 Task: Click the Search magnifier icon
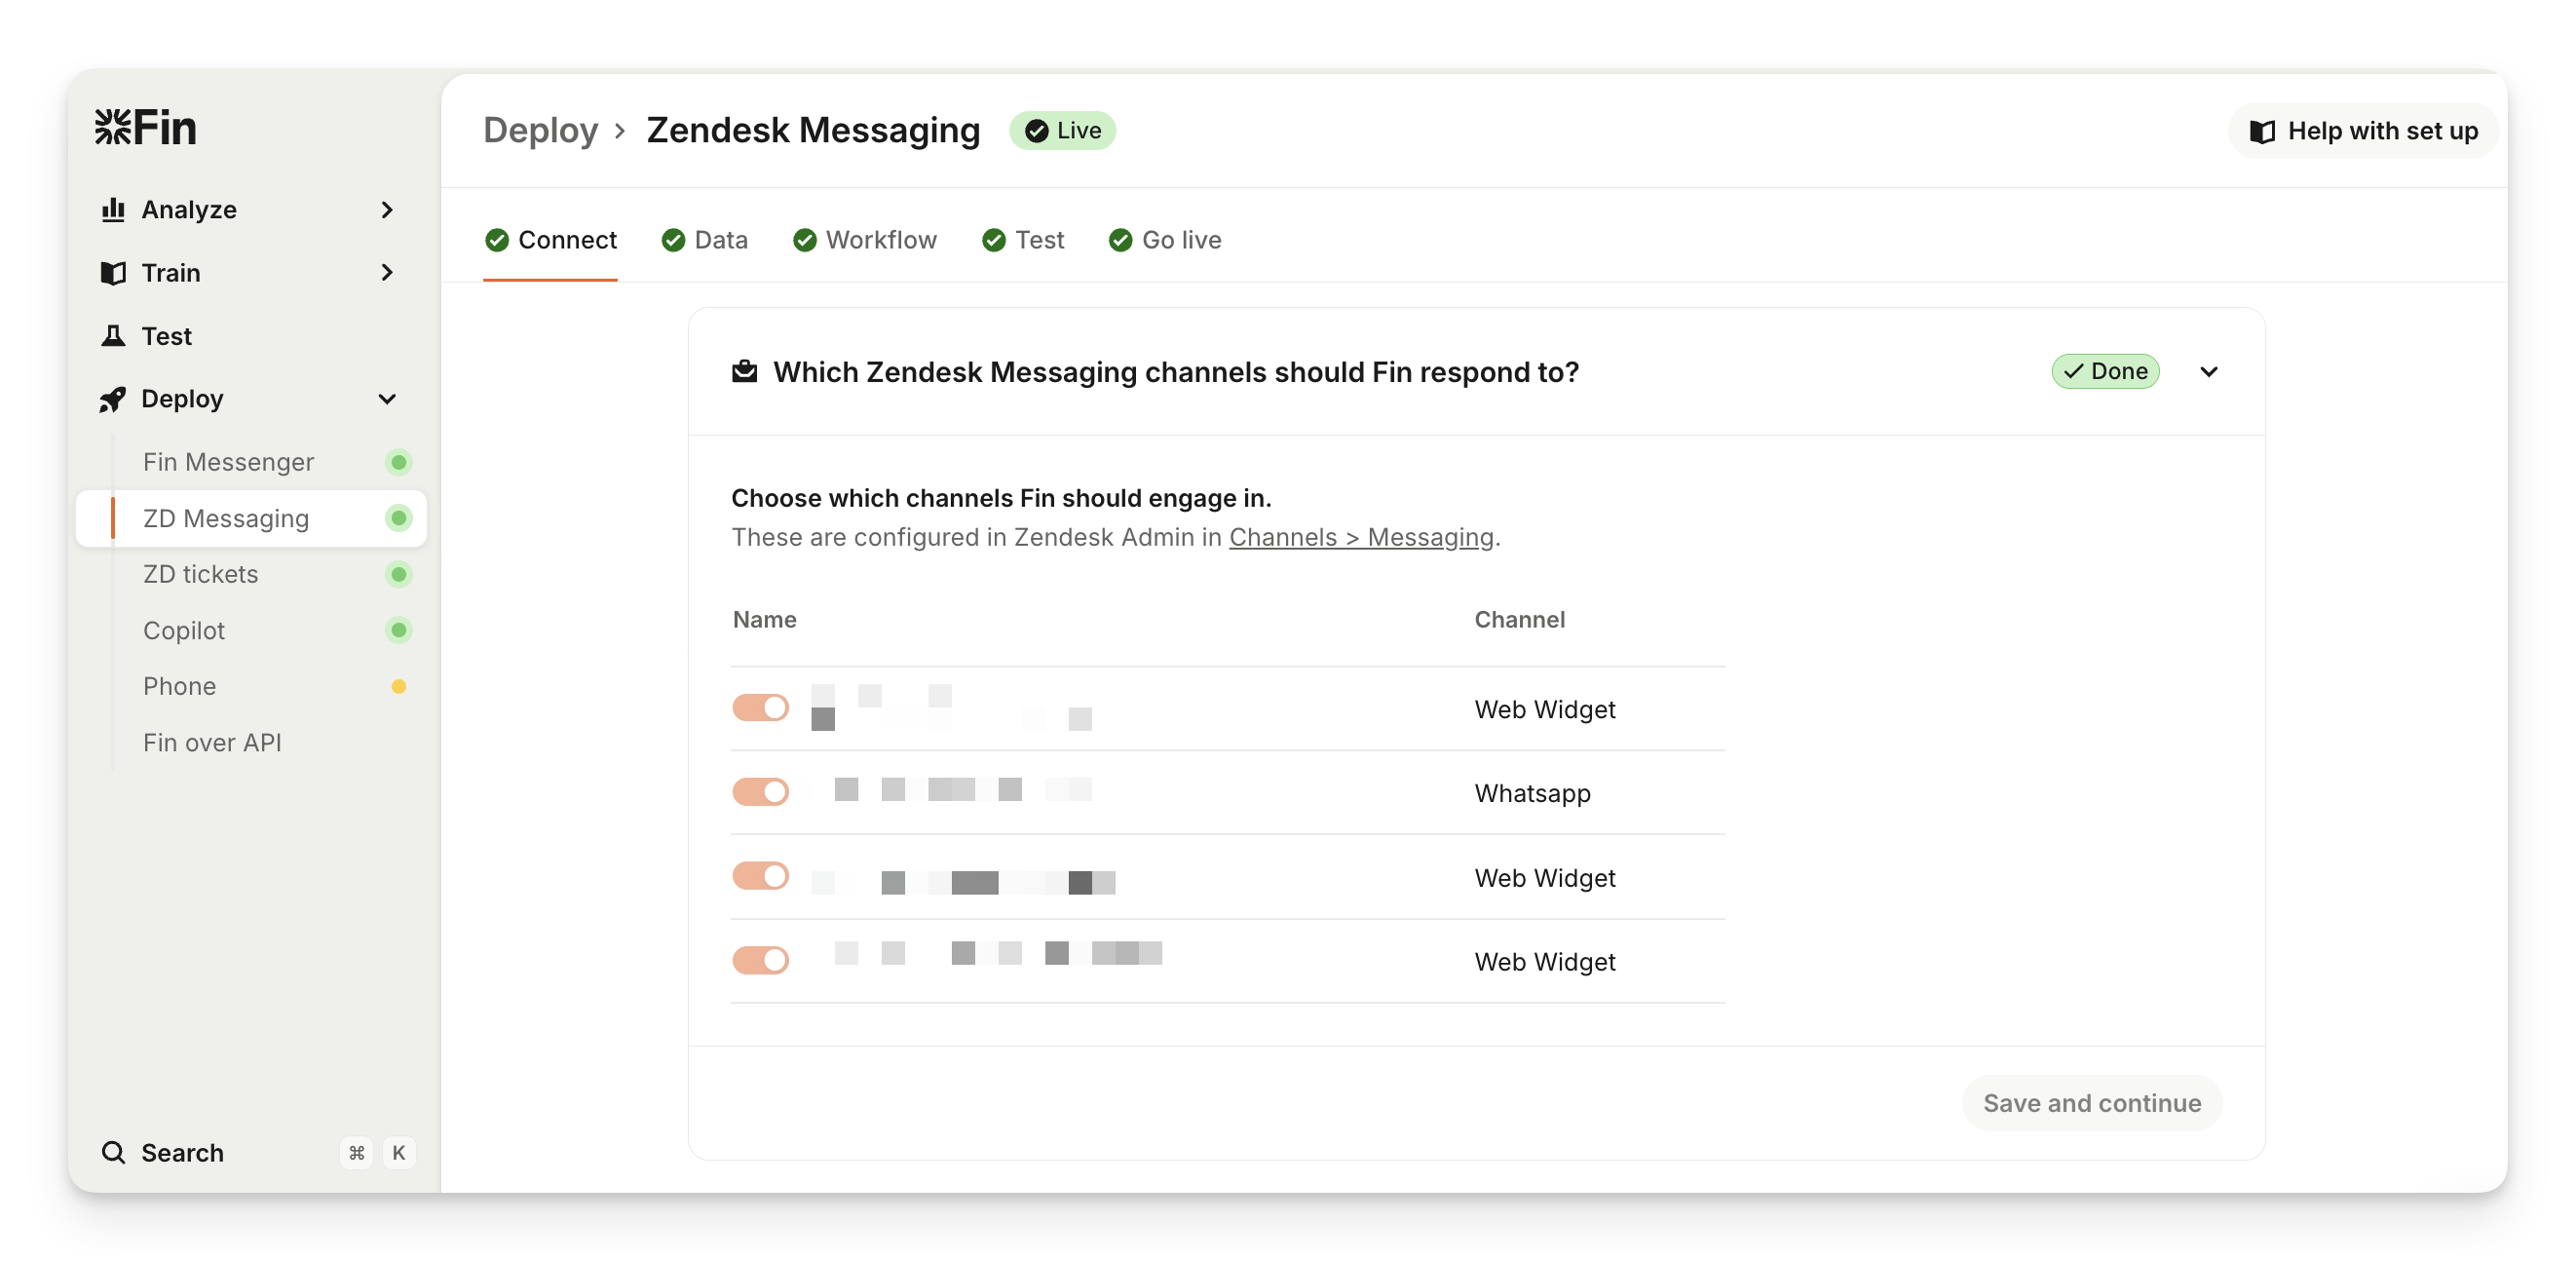(x=113, y=1152)
